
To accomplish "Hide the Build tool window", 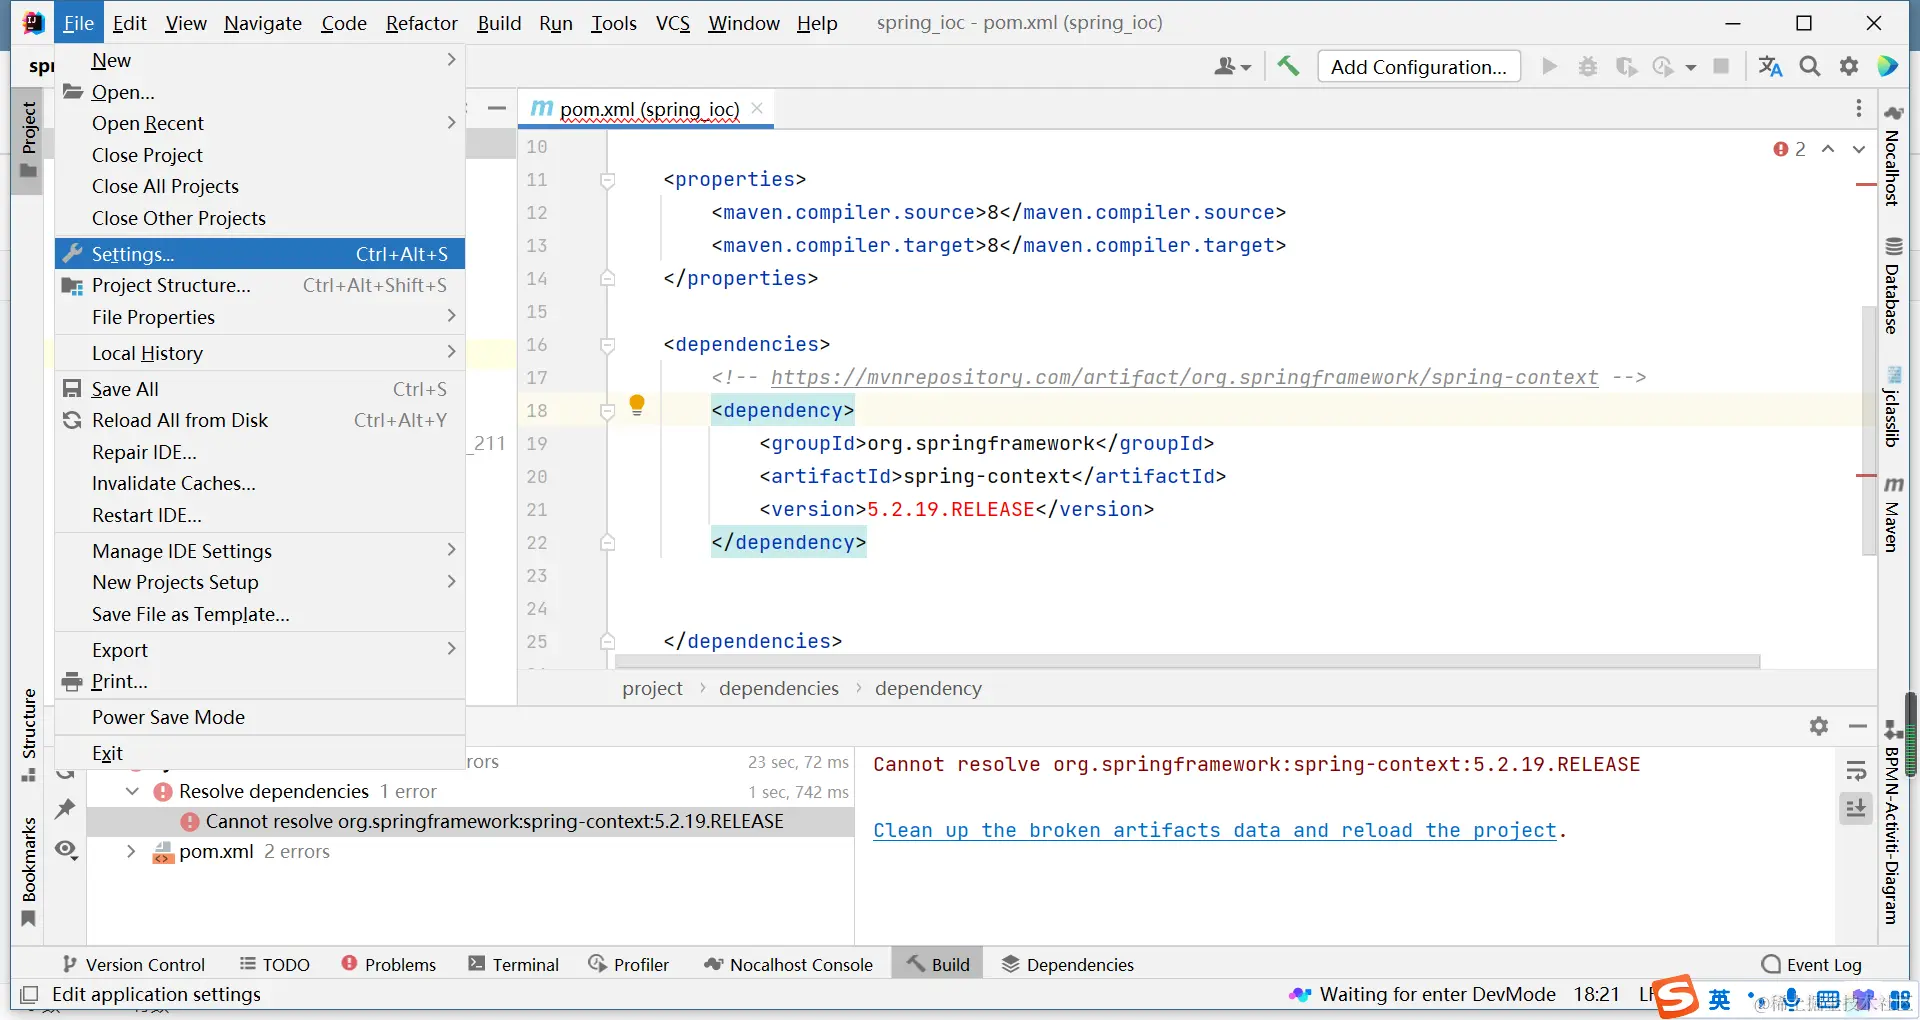I will pos(1858,726).
